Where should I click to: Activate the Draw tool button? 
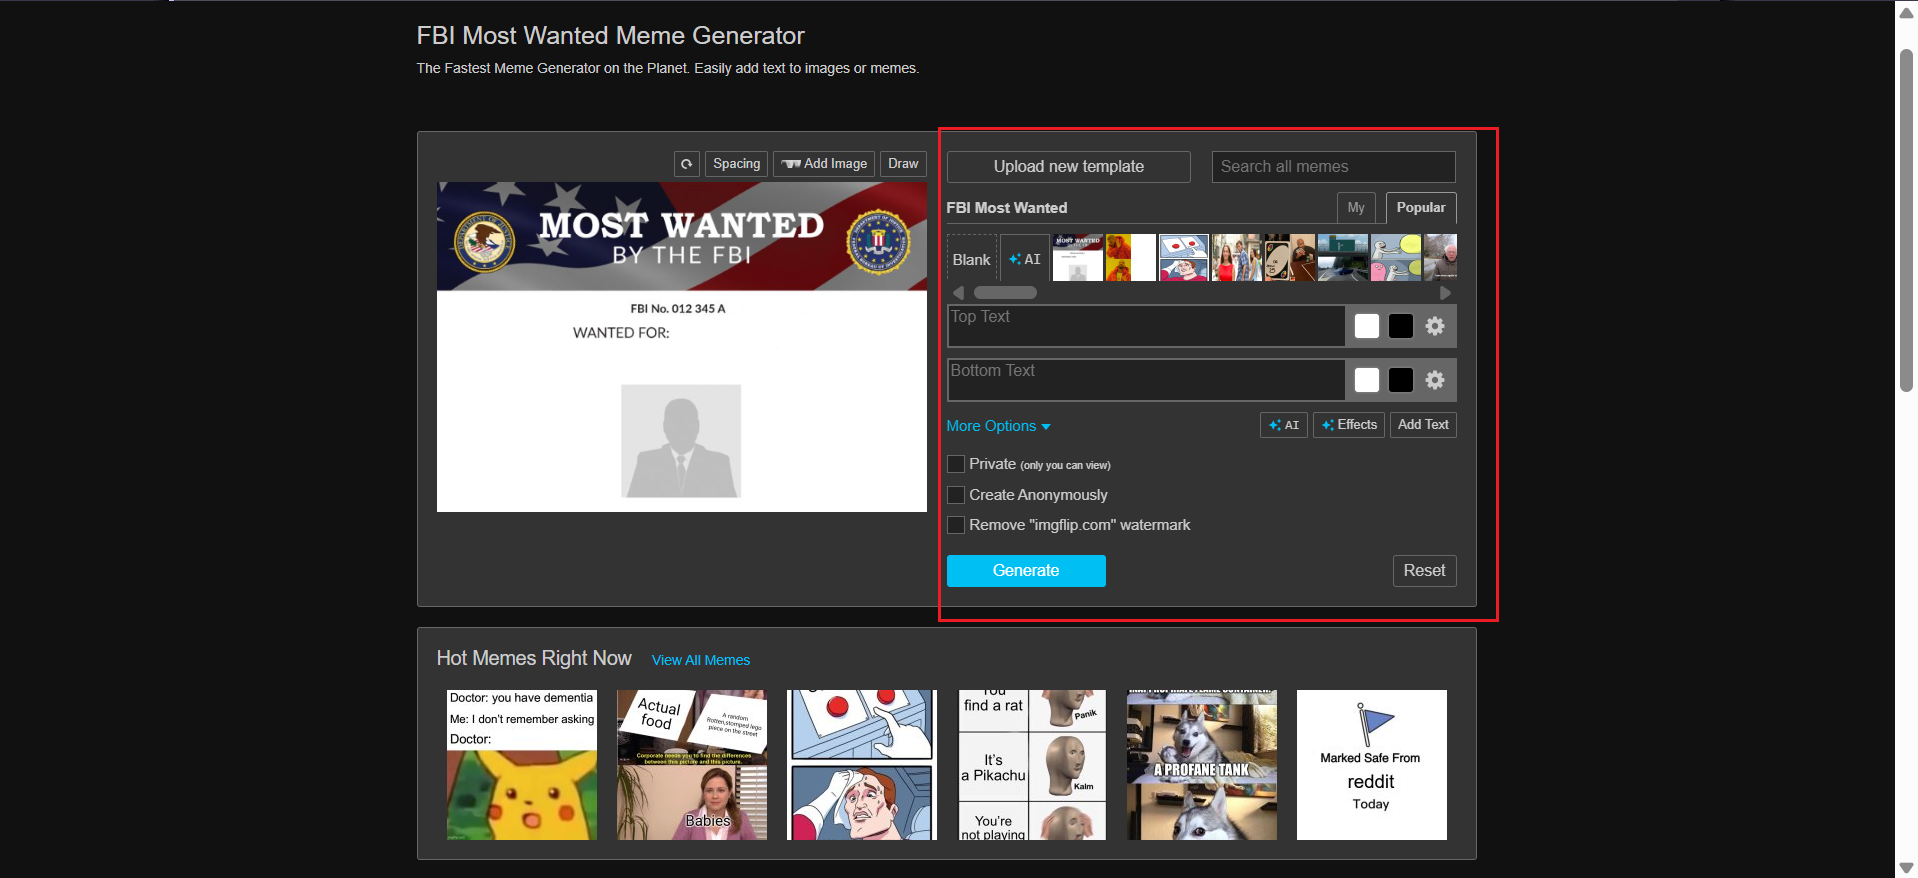click(903, 164)
